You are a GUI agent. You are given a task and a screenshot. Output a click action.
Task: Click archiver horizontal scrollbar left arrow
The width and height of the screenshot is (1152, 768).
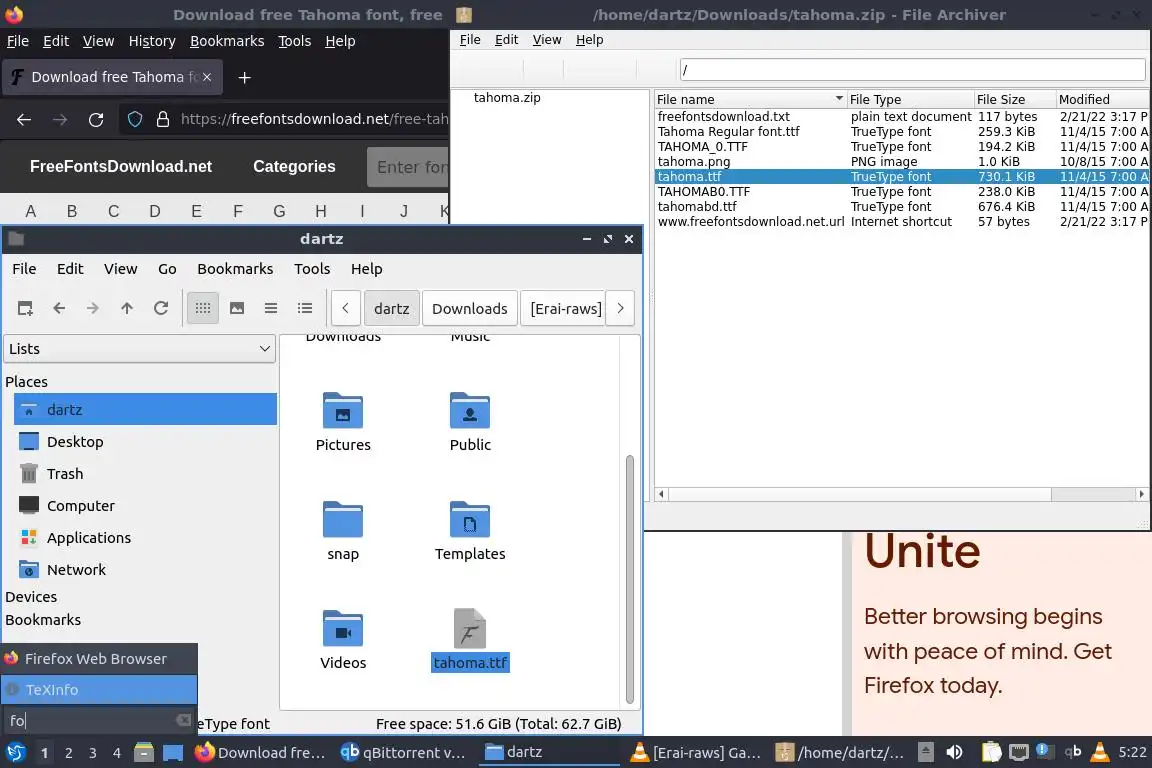(661, 495)
